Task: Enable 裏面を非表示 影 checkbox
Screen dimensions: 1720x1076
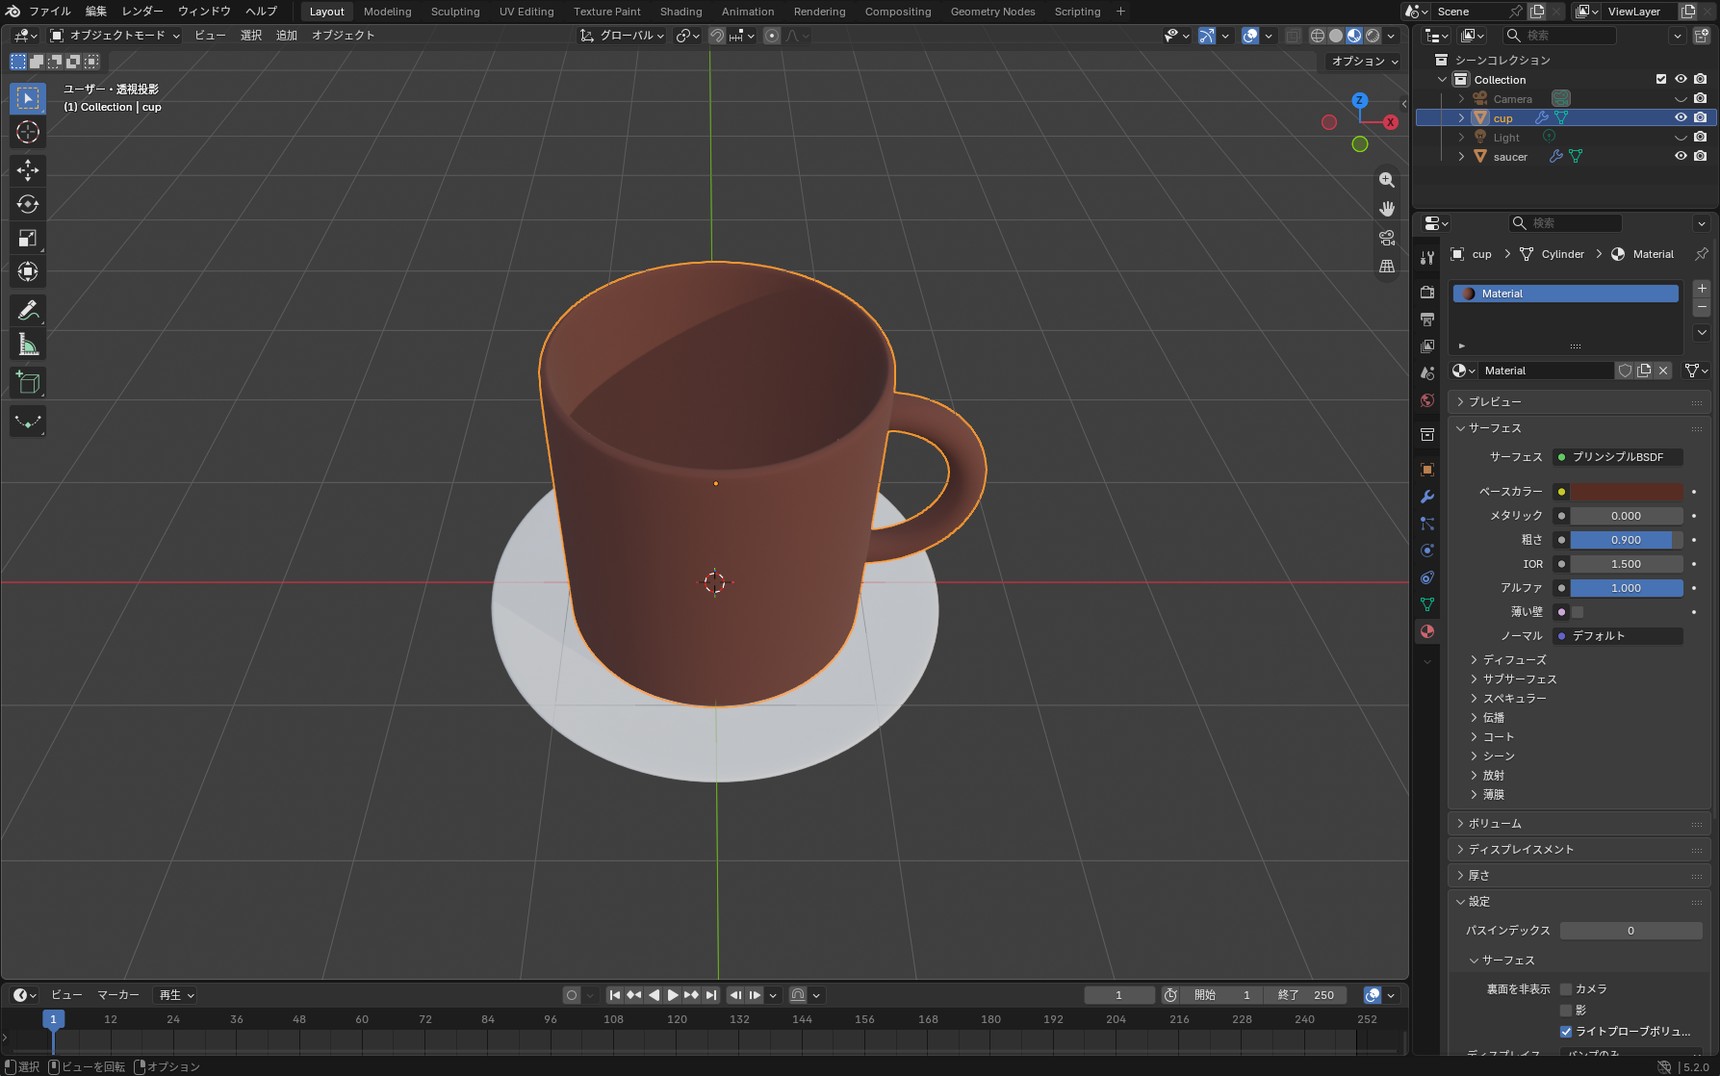Action: (1566, 1010)
